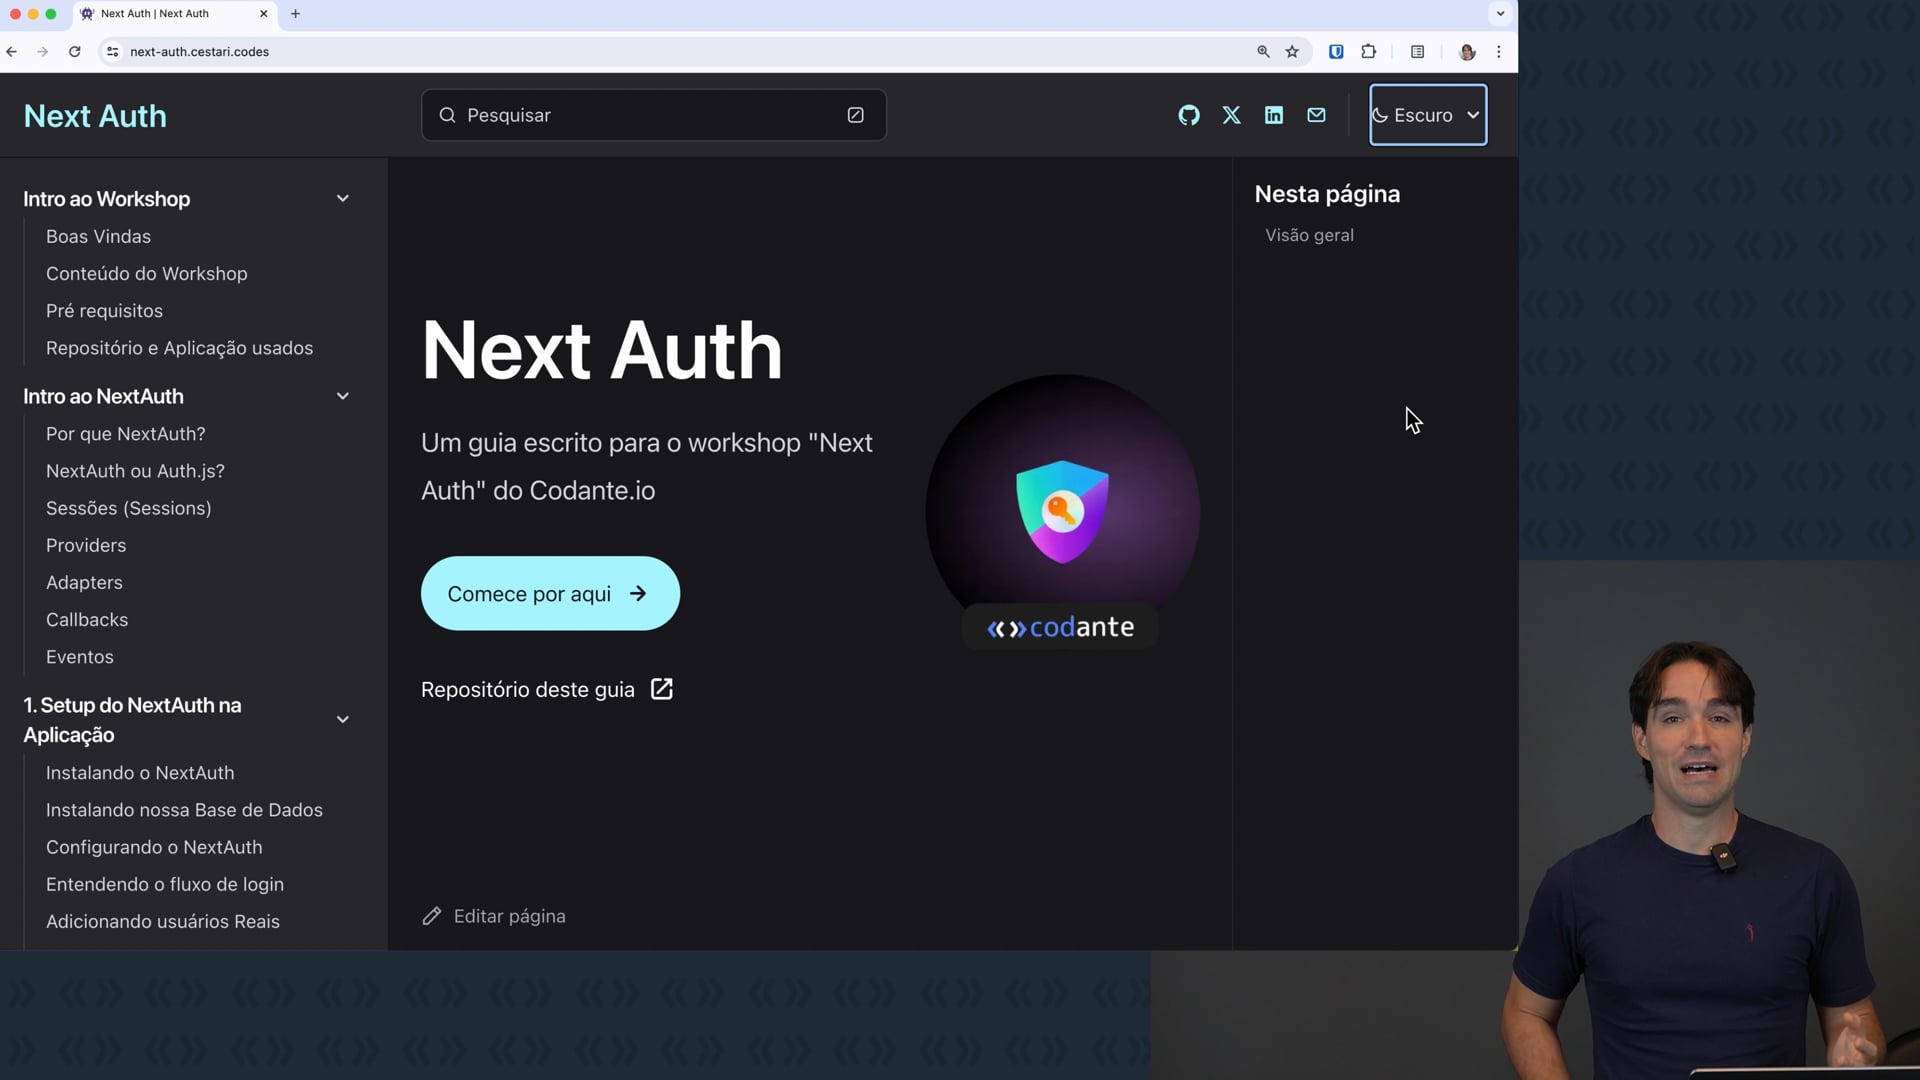
Task: Bookmark the page with star icon
Action: tap(1292, 52)
